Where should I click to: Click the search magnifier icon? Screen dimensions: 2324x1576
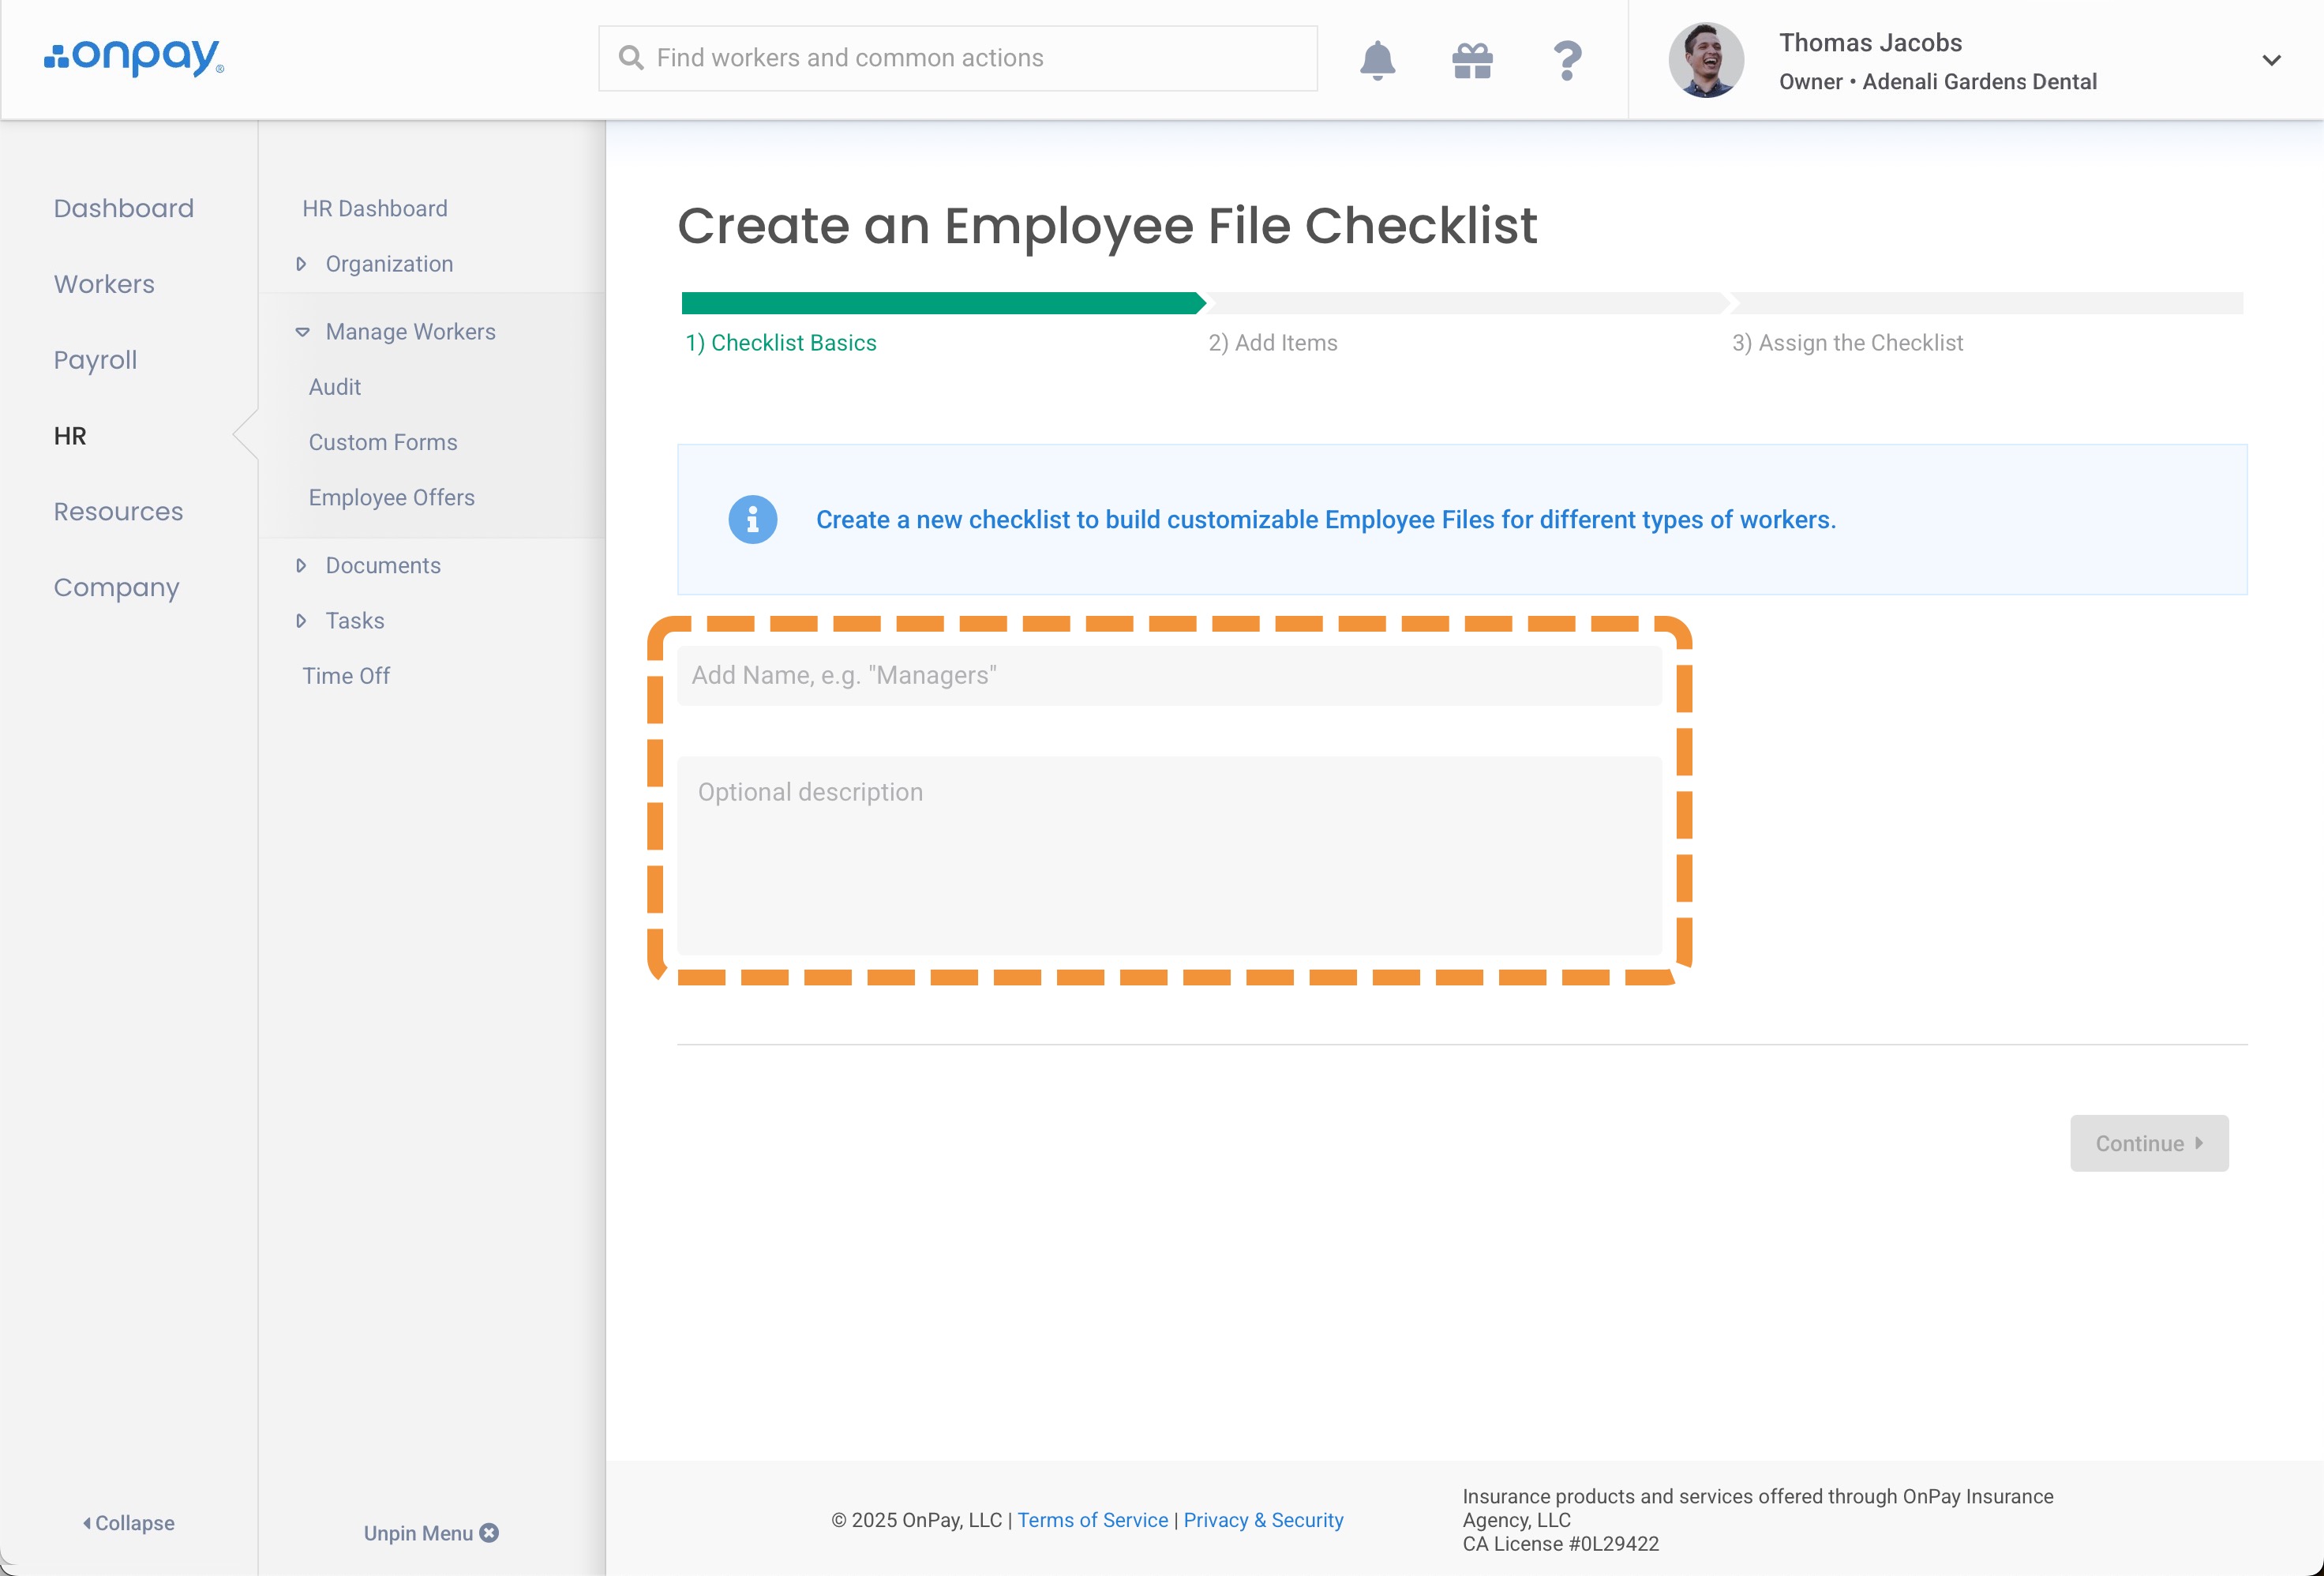[631, 58]
